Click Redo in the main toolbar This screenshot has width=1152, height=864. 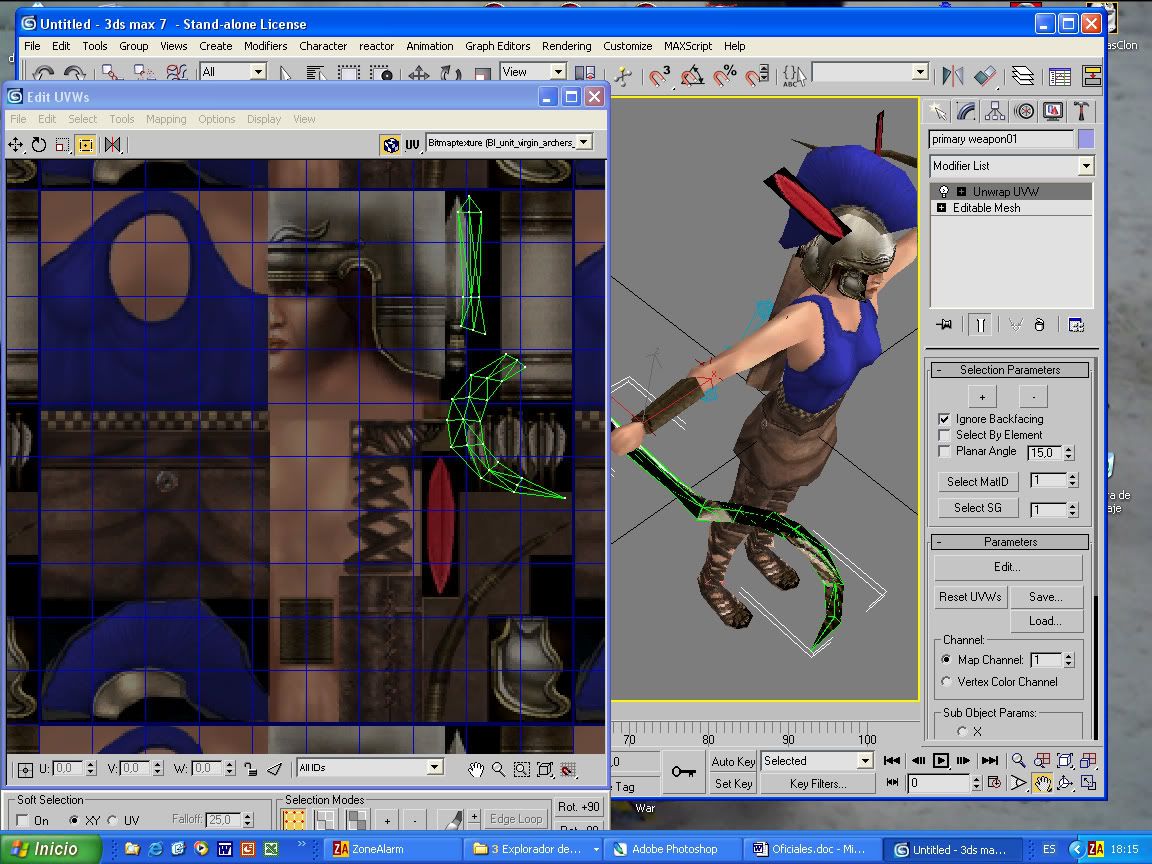click(74, 73)
